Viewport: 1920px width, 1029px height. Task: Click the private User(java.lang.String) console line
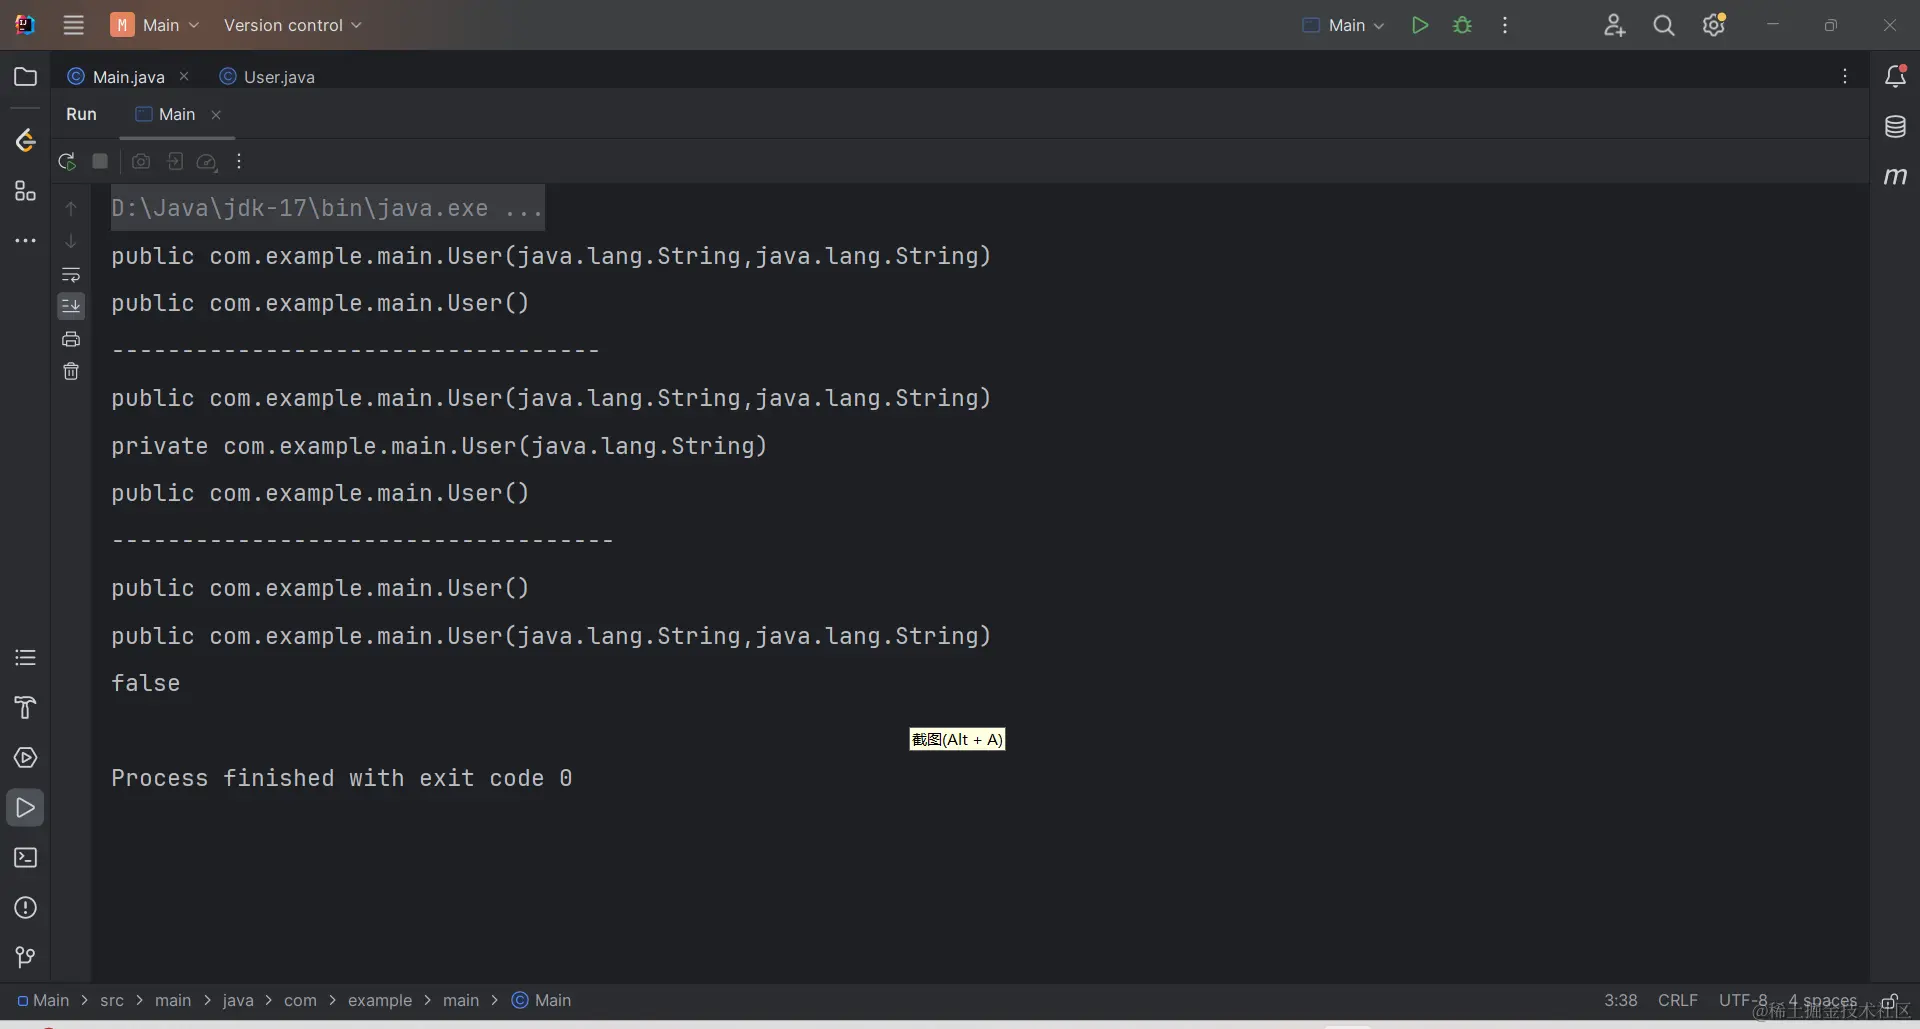pos(439,446)
